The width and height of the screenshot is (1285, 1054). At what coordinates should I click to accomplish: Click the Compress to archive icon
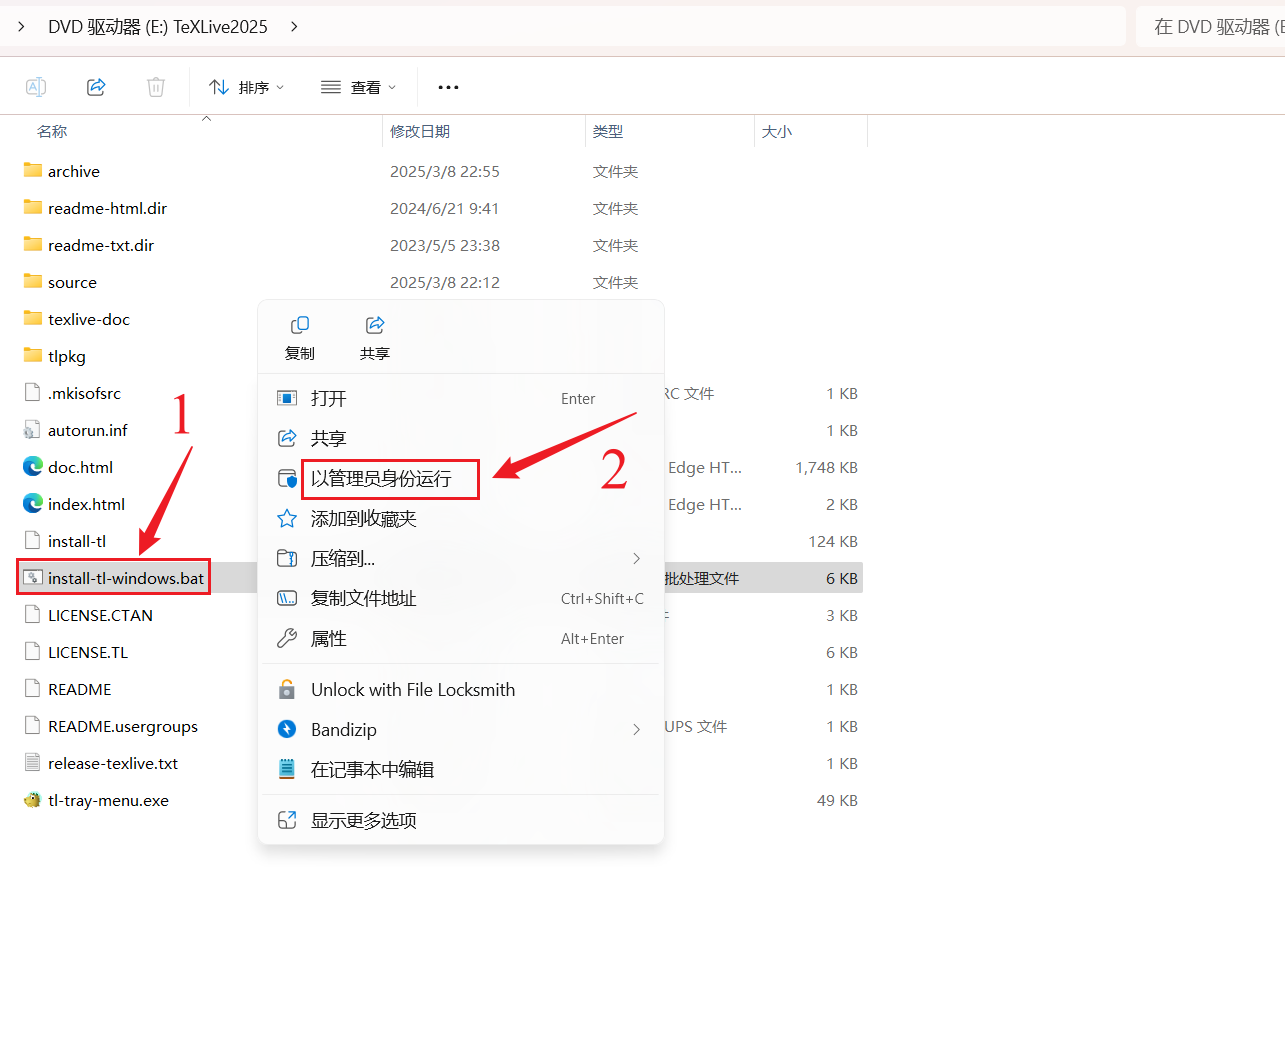(x=287, y=558)
